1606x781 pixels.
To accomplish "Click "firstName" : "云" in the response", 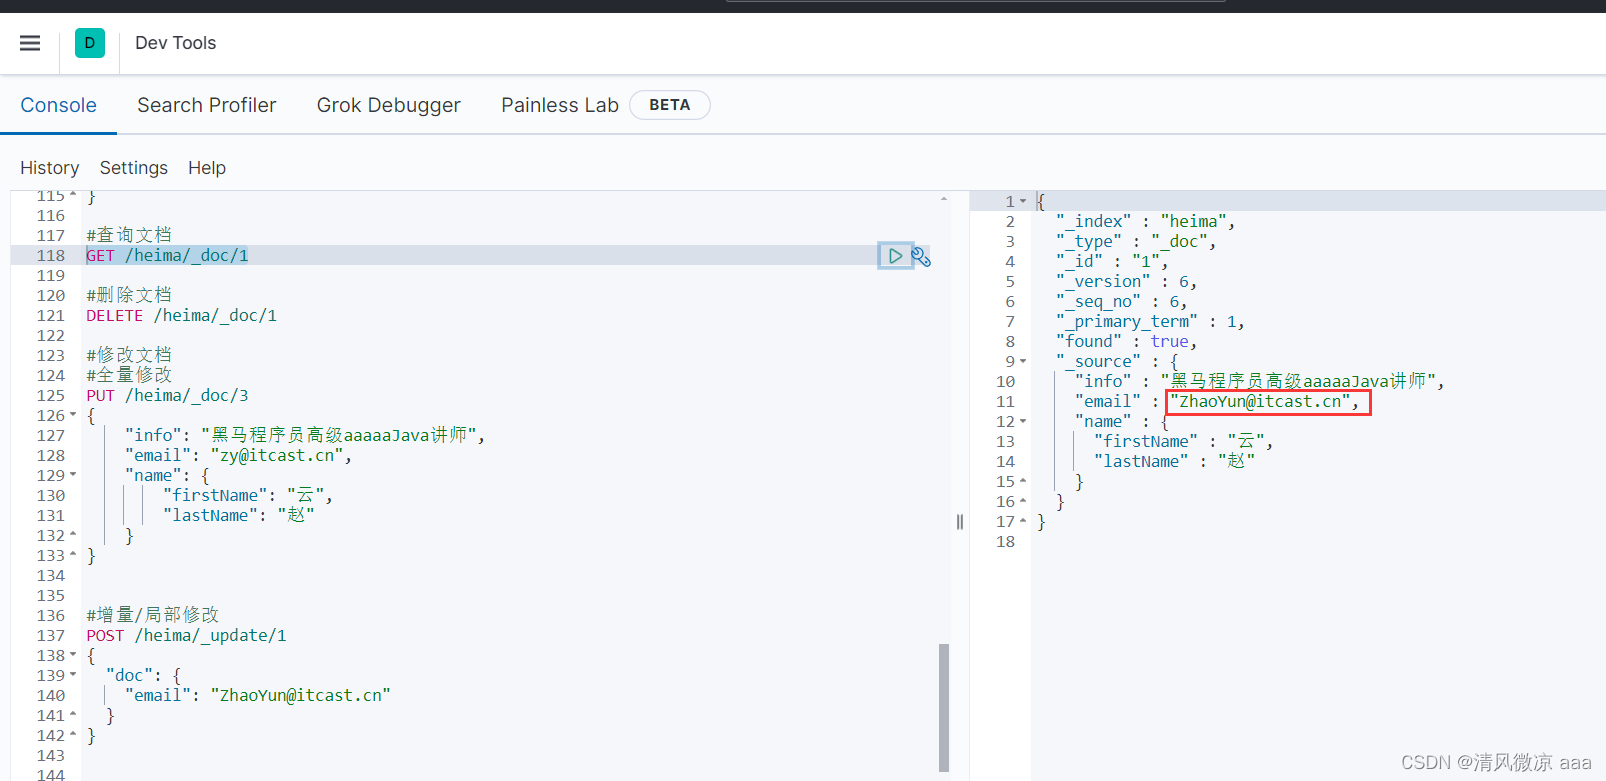I will [1184, 441].
